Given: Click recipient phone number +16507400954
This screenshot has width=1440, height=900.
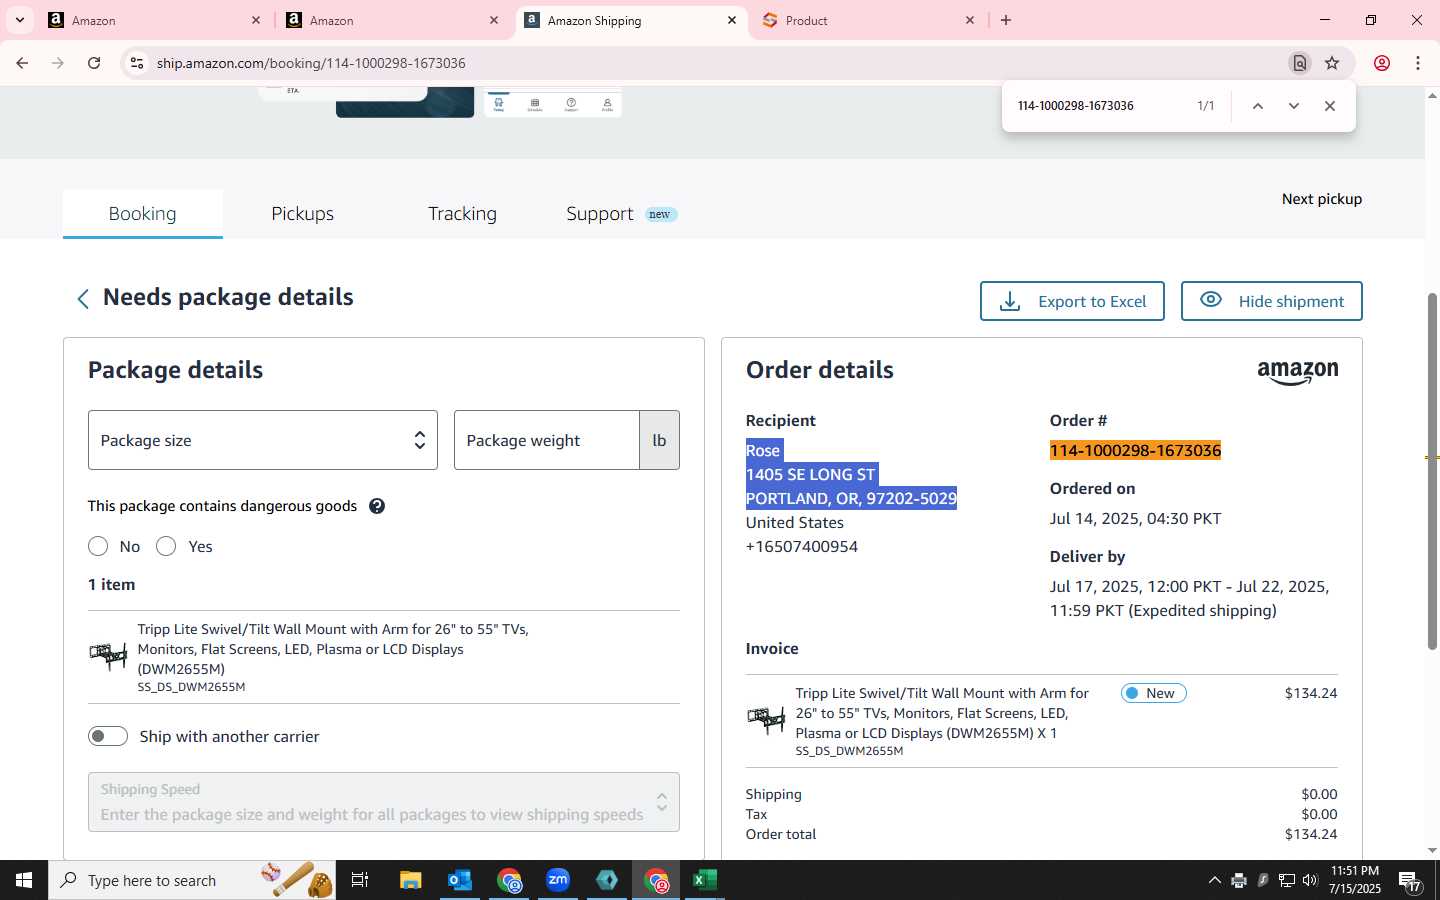Looking at the screenshot, I should click(x=801, y=546).
